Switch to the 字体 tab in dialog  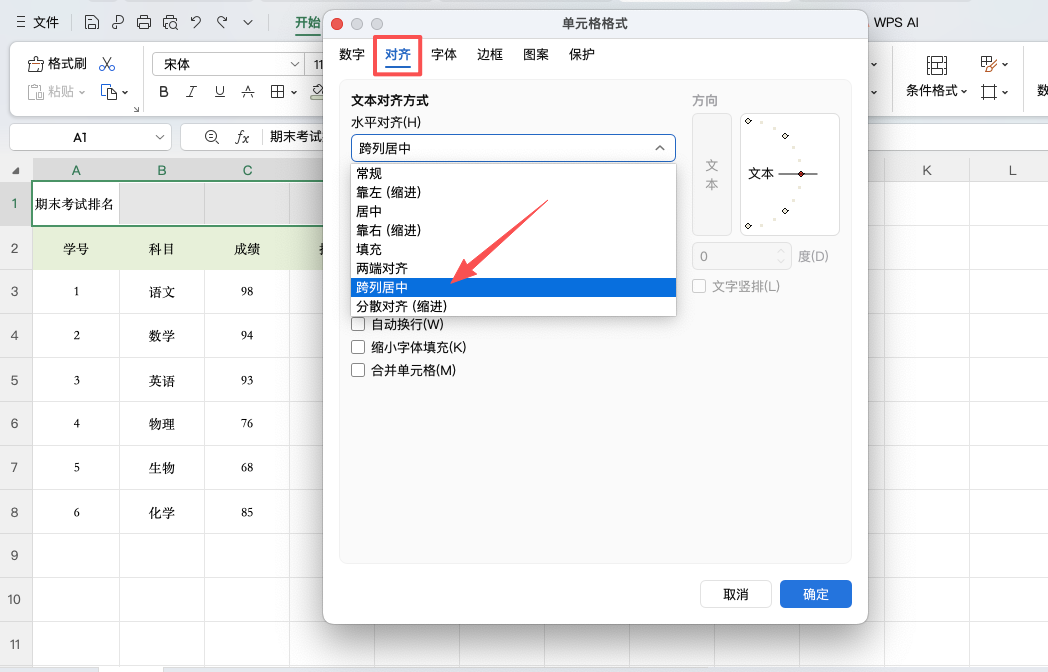point(444,55)
